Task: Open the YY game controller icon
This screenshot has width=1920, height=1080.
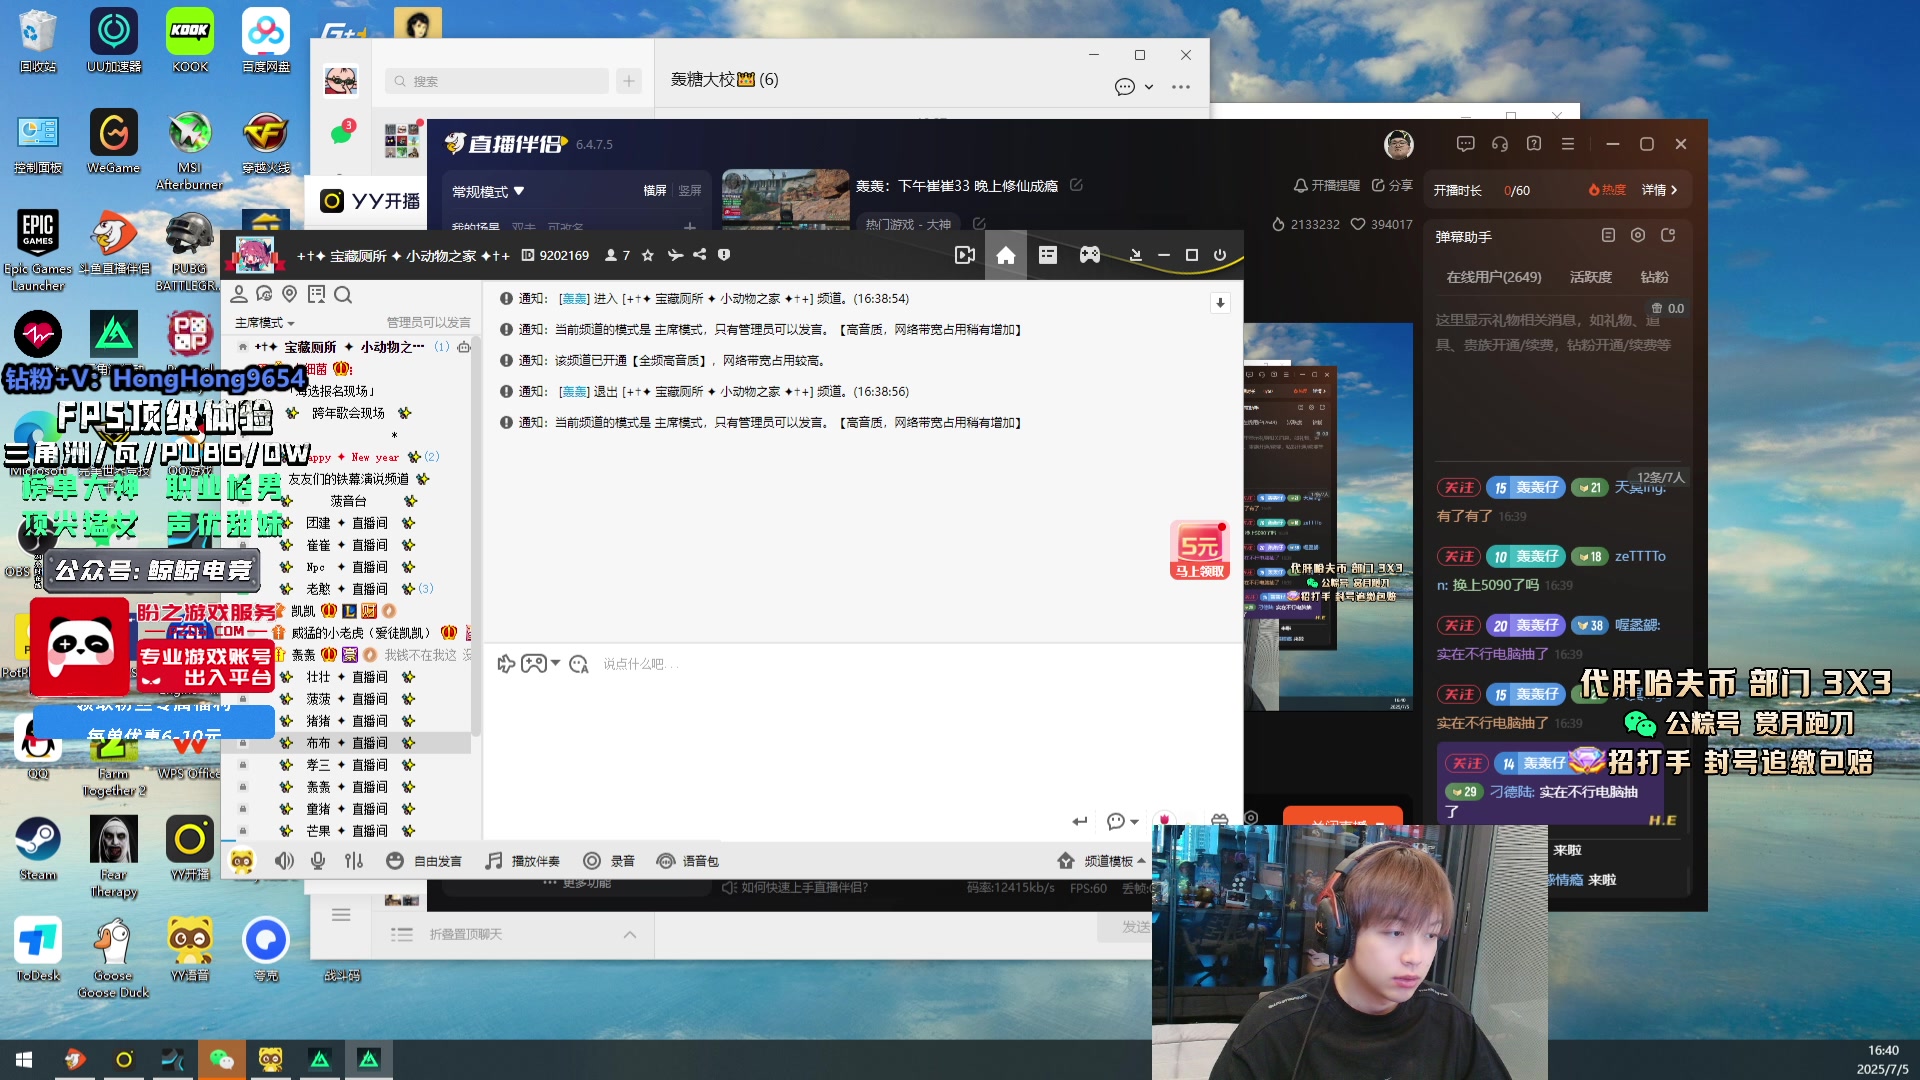Action: [x=1090, y=256]
